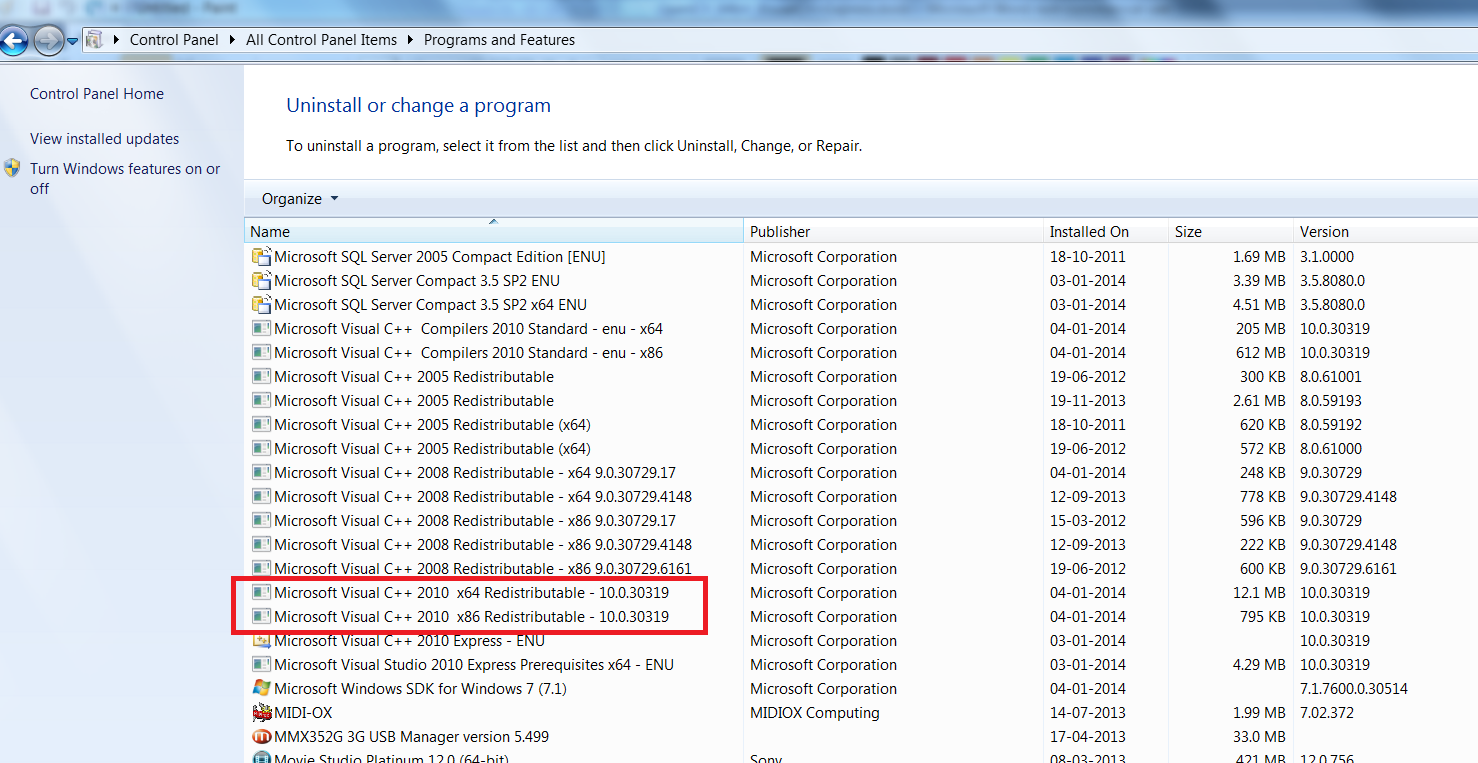This screenshot has height=763, width=1478.
Task: Click icon of Compilers 2010 Standard enu x86
Action: point(261,353)
